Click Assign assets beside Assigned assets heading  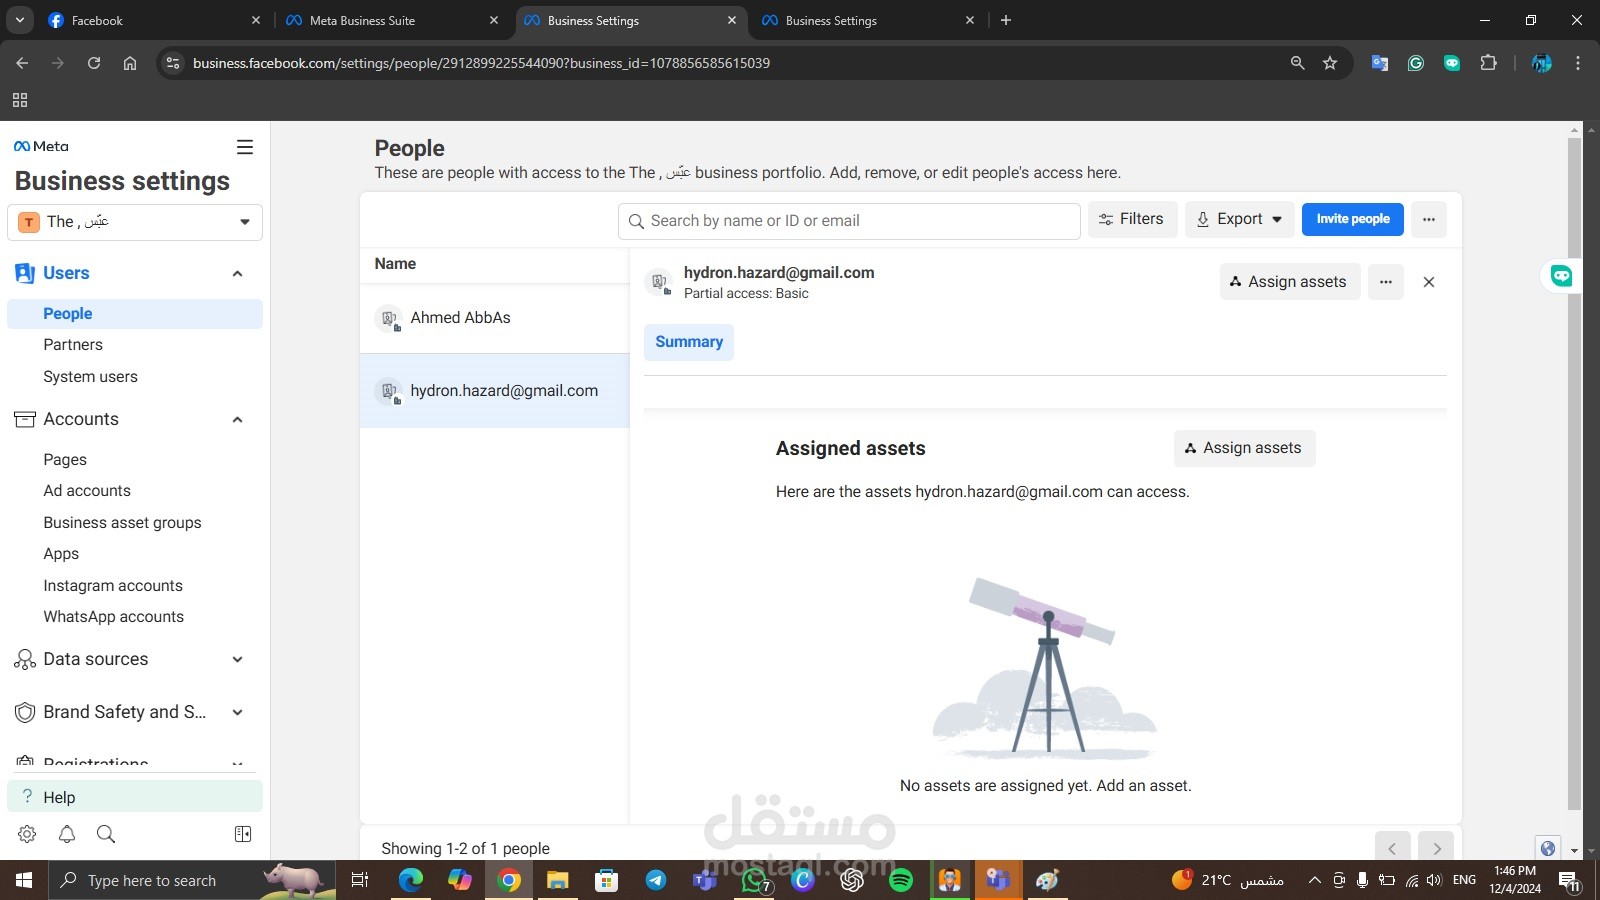click(x=1245, y=448)
